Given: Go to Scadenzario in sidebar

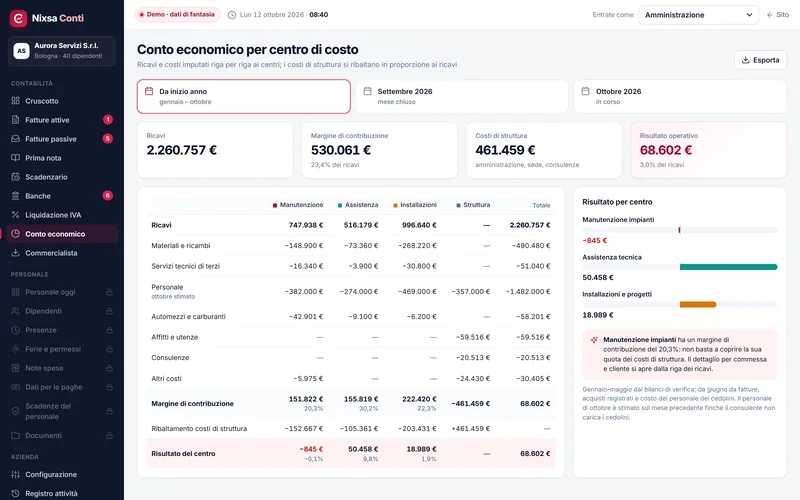Looking at the screenshot, I should pos(62,177).
